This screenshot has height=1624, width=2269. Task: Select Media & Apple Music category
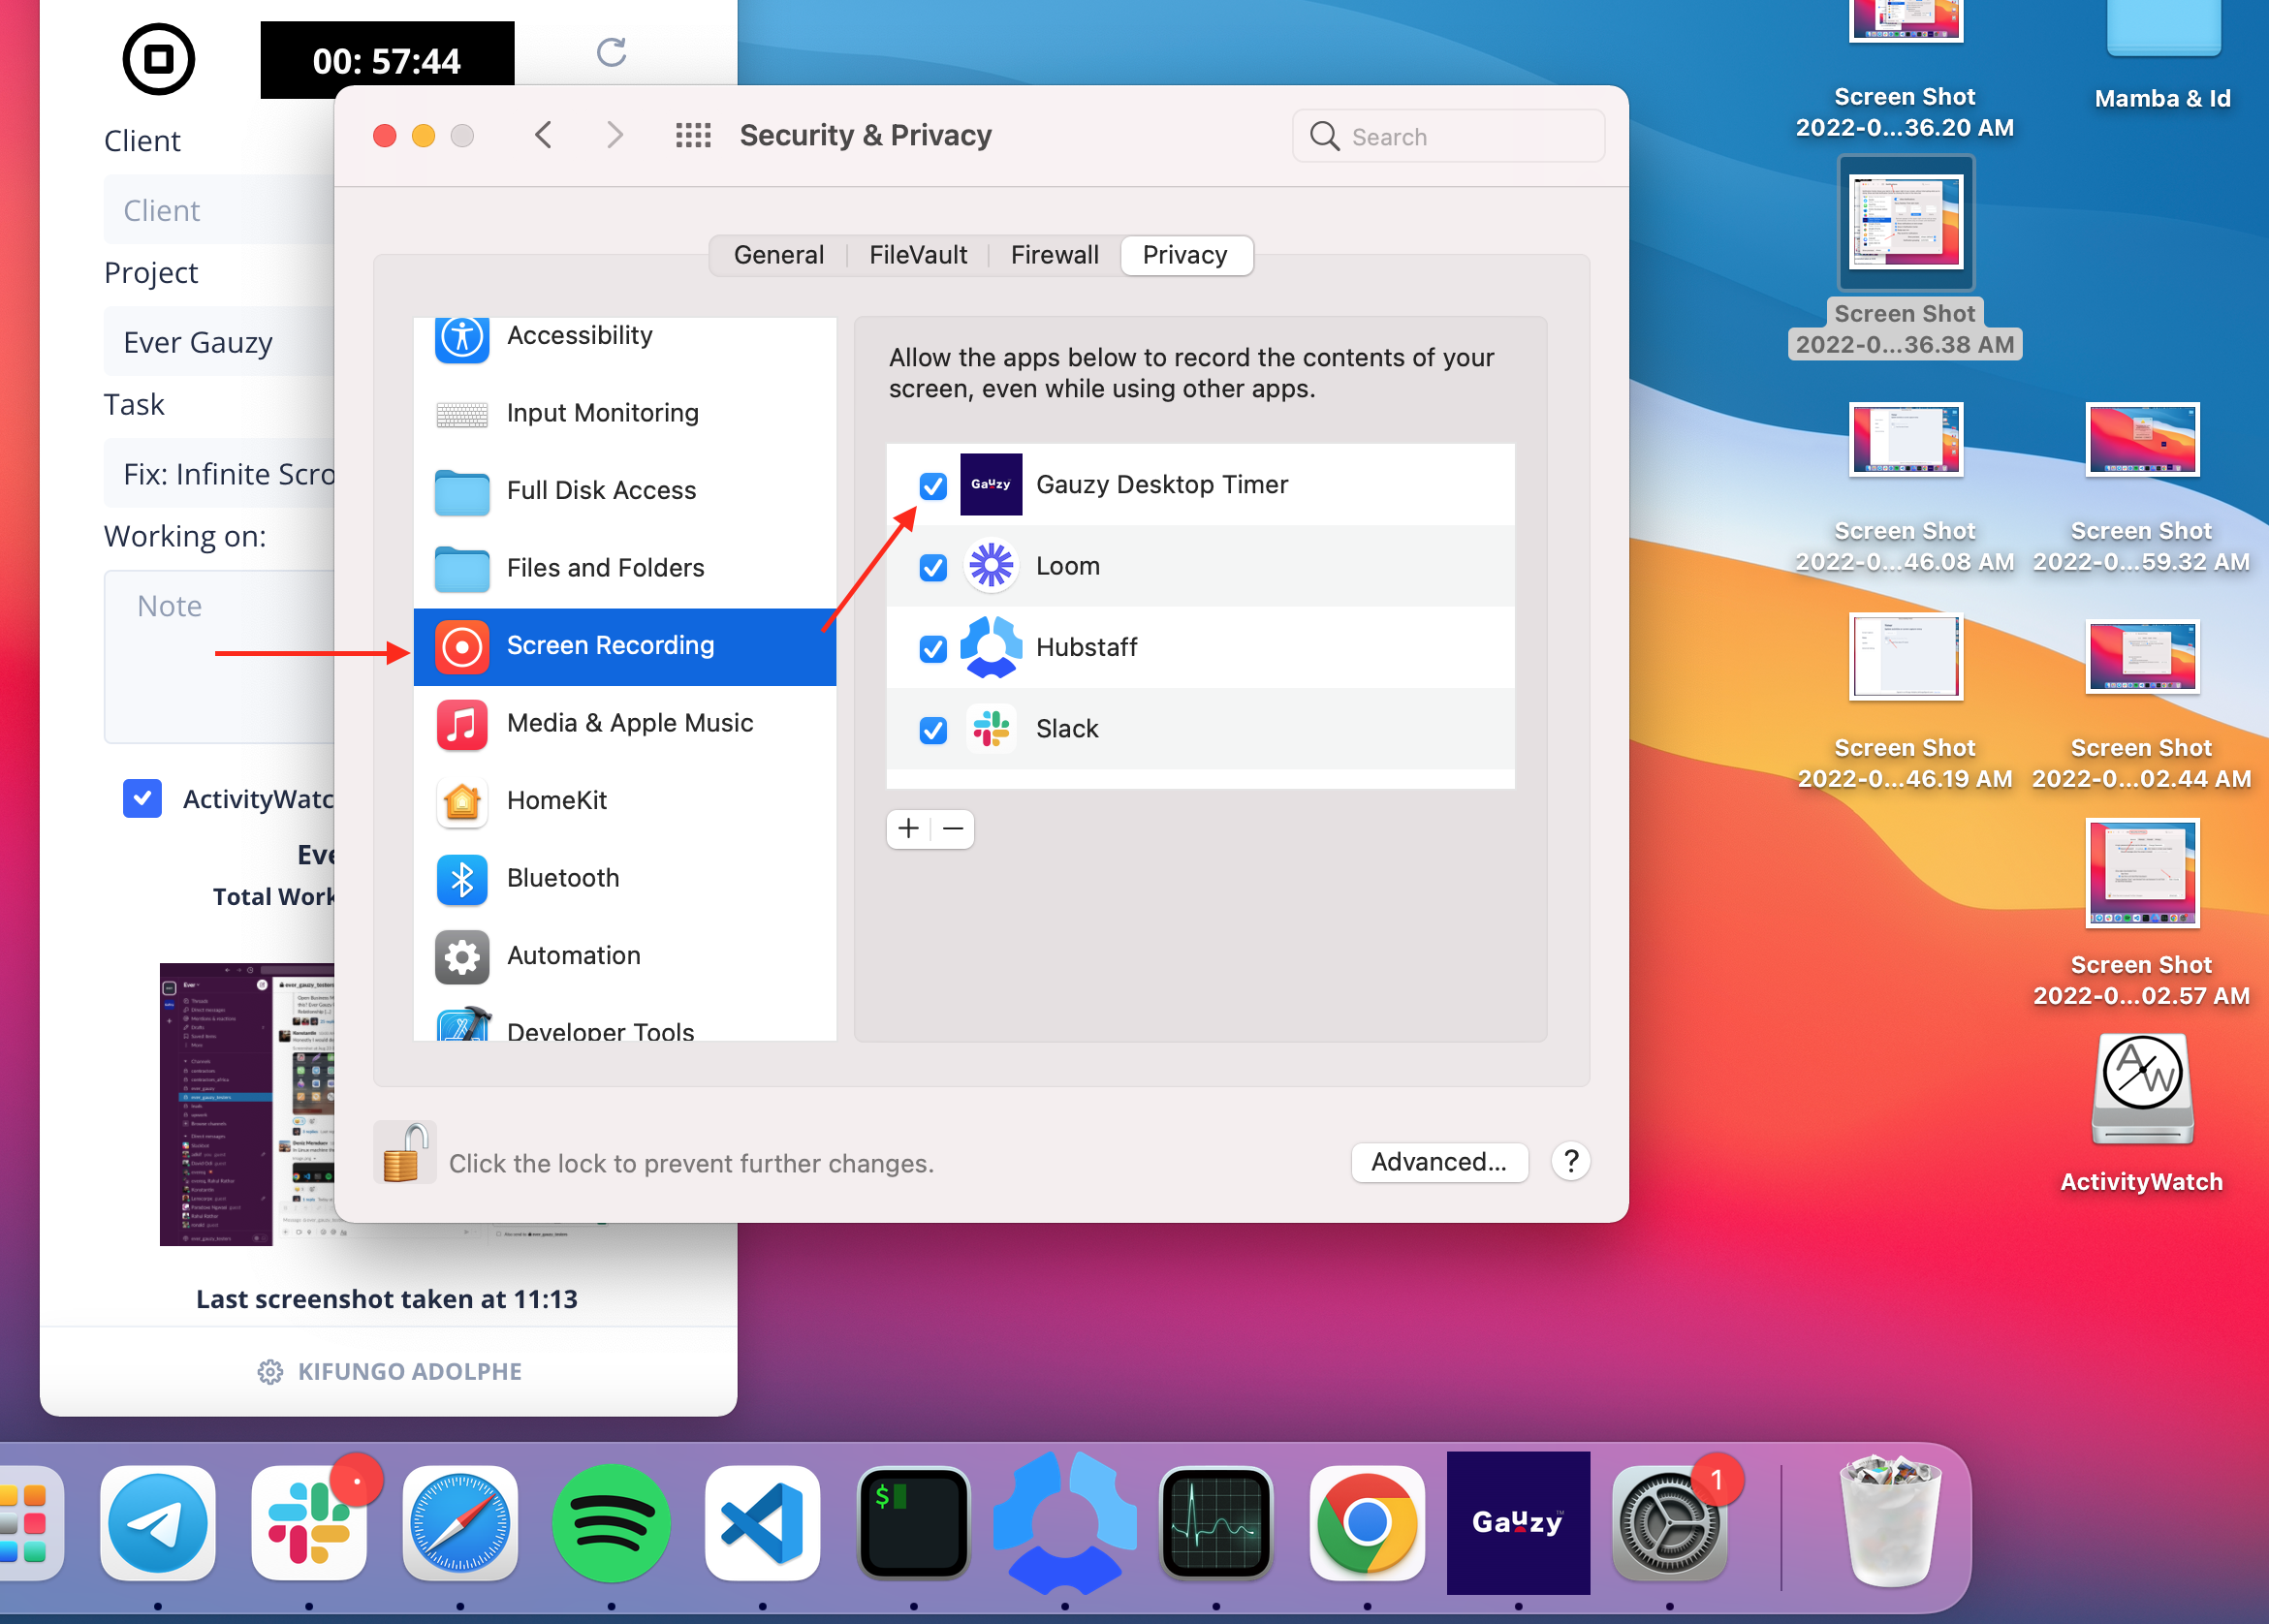625,723
